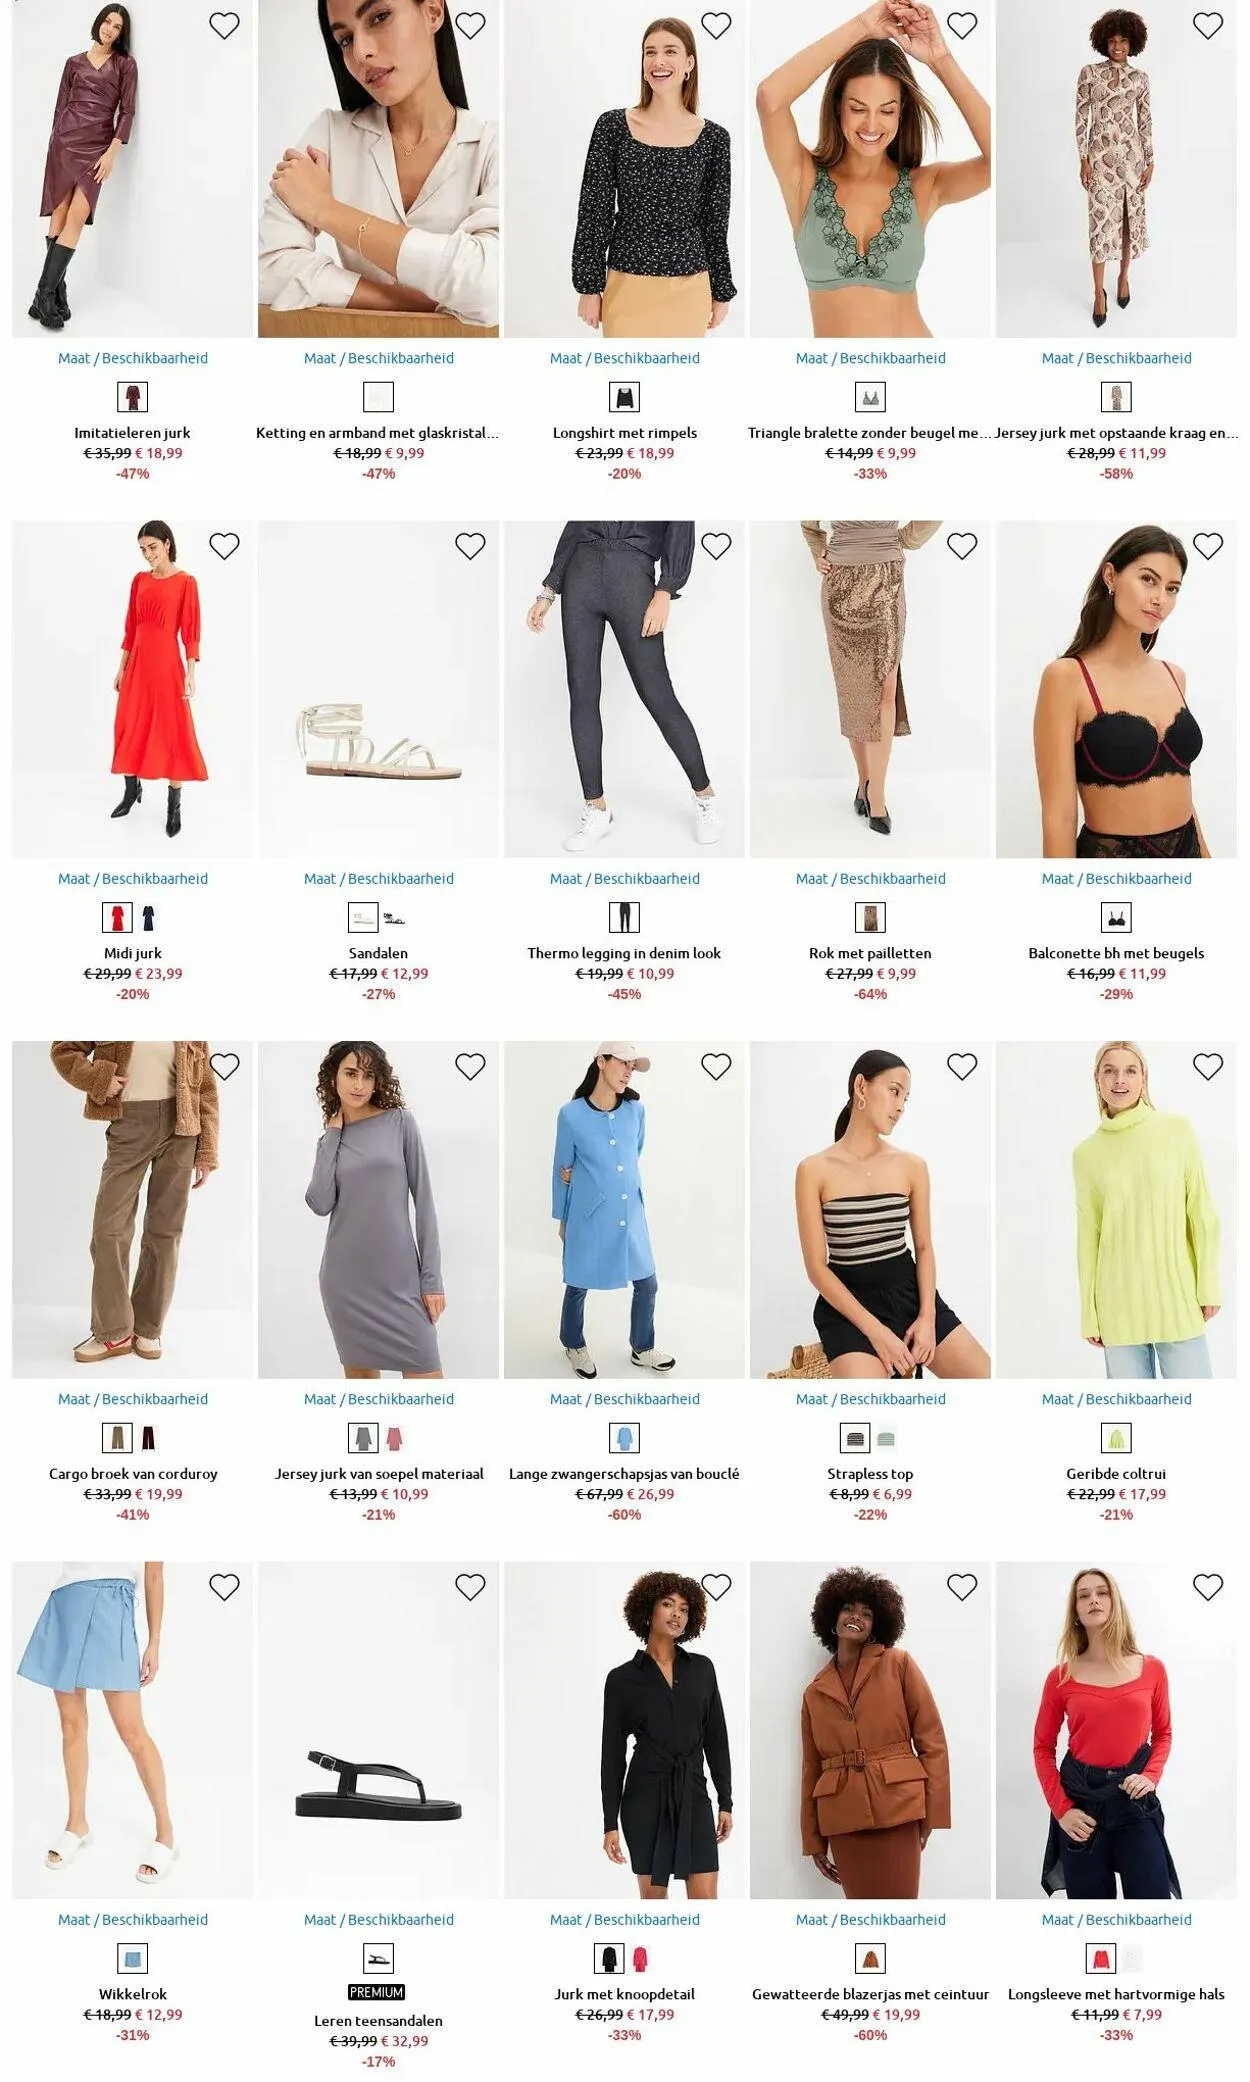Heart the Rok met pailletten item

(962, 546)
